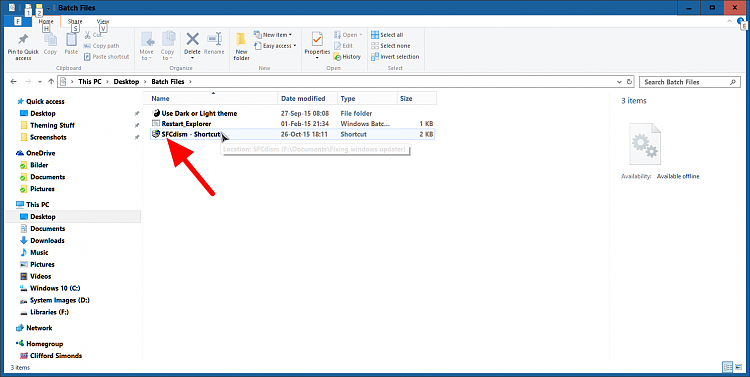Screen dimensions: 750x377
Task: Open the Copy to dropdown
Action: click(167, 46)
